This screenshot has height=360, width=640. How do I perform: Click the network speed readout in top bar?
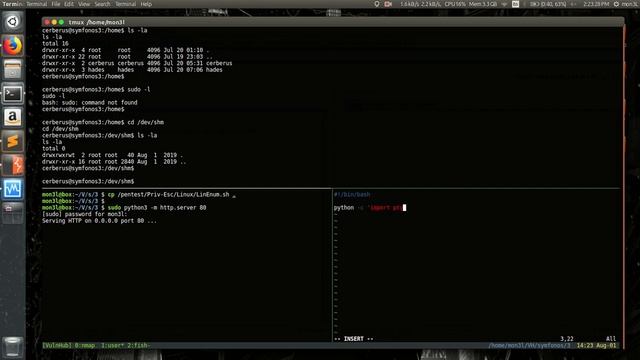pyautogui.click(x=420, y=4)
